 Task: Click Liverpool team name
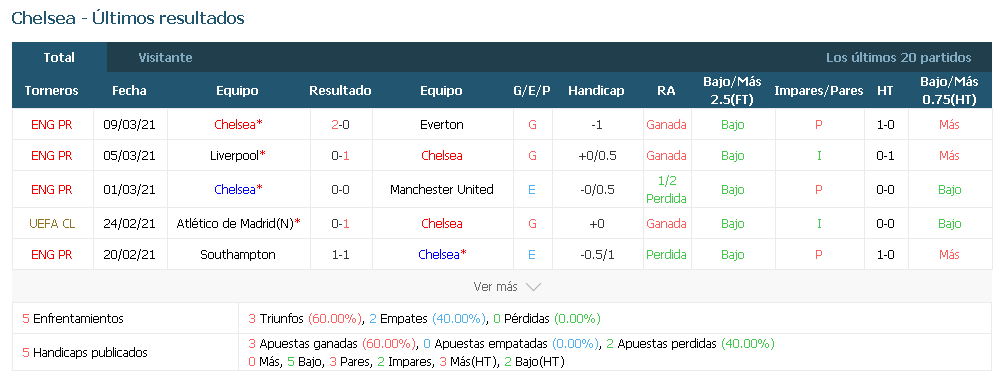(234, 156)
